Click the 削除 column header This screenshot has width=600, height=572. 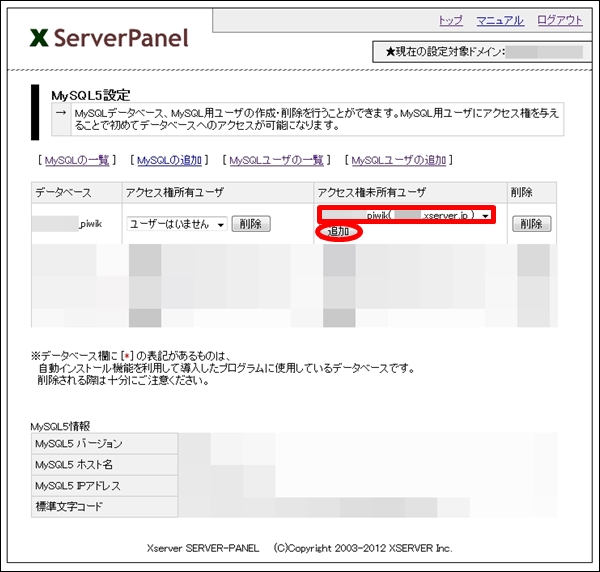point(532,192)
